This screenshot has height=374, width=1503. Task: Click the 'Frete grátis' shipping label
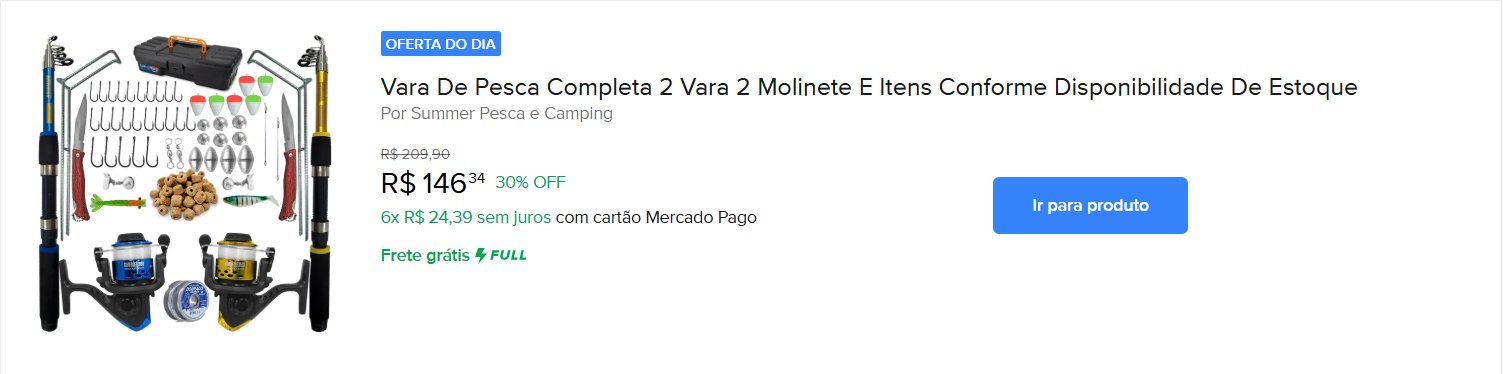tap(425, 255)
